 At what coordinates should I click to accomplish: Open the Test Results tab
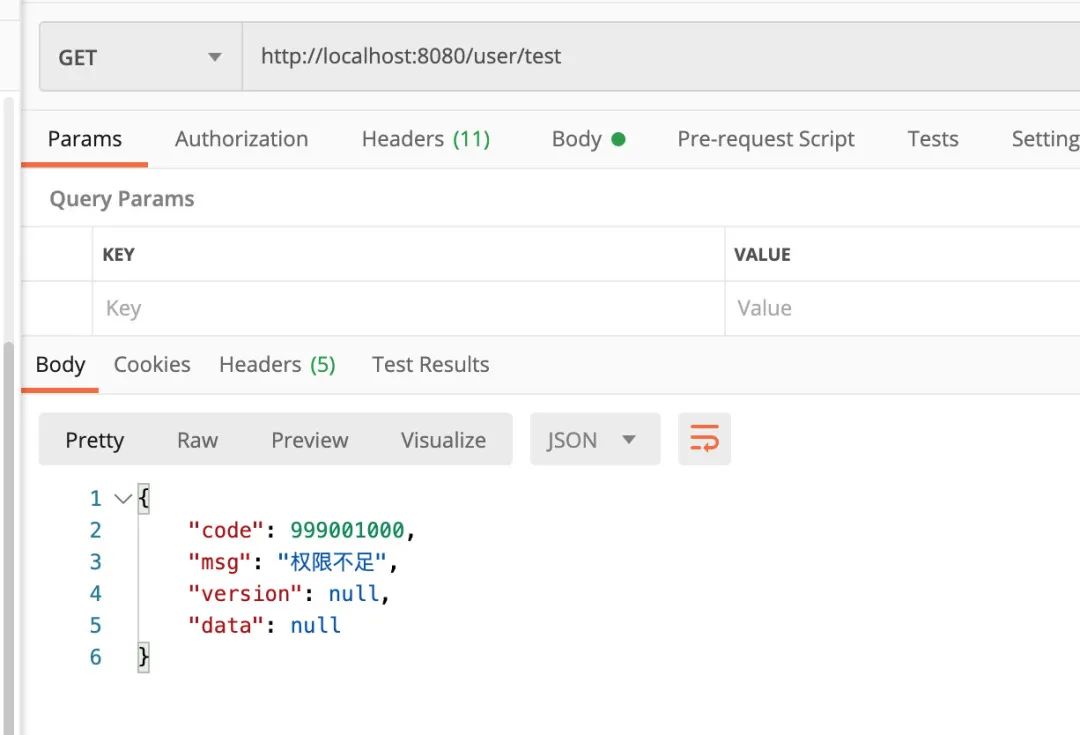pyautogui.click(x=430, y=364)
